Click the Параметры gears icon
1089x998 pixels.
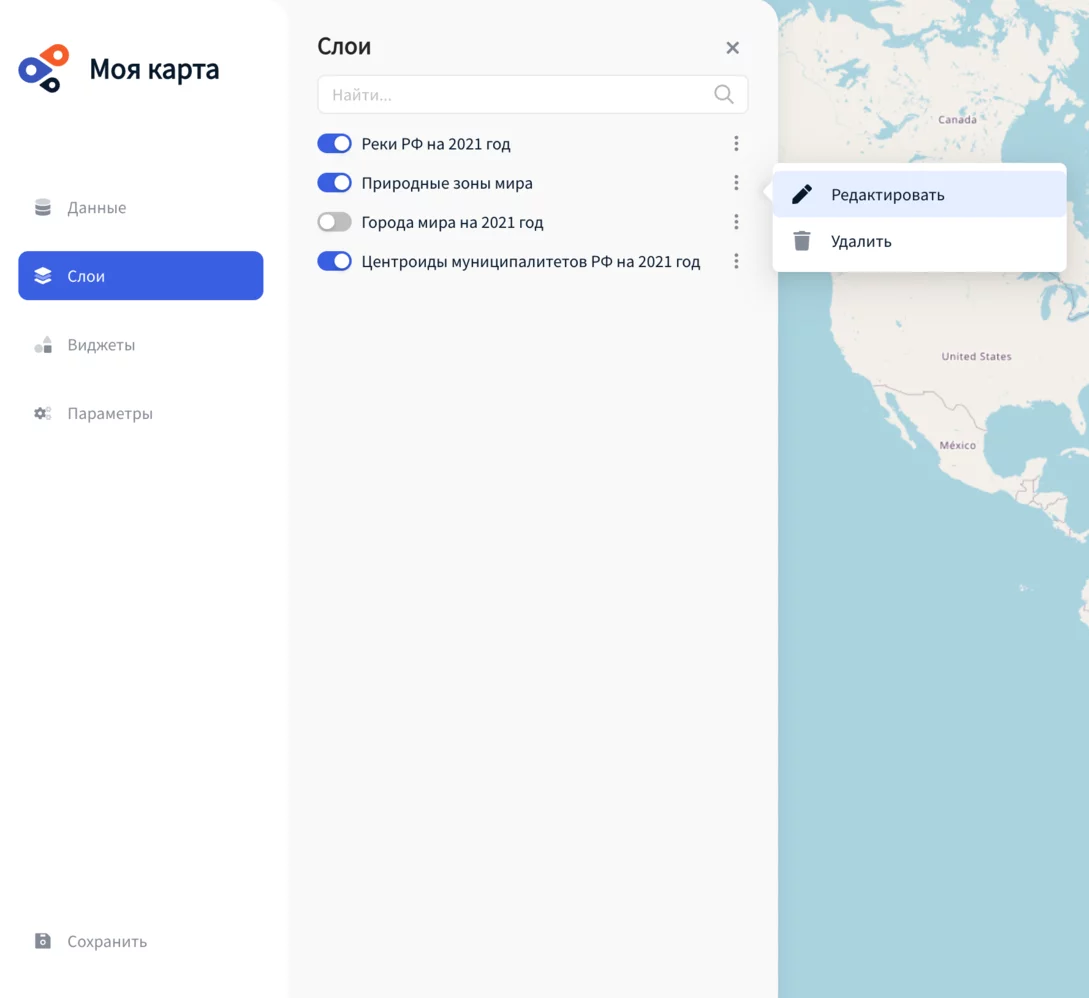click(x=43, y=413)
